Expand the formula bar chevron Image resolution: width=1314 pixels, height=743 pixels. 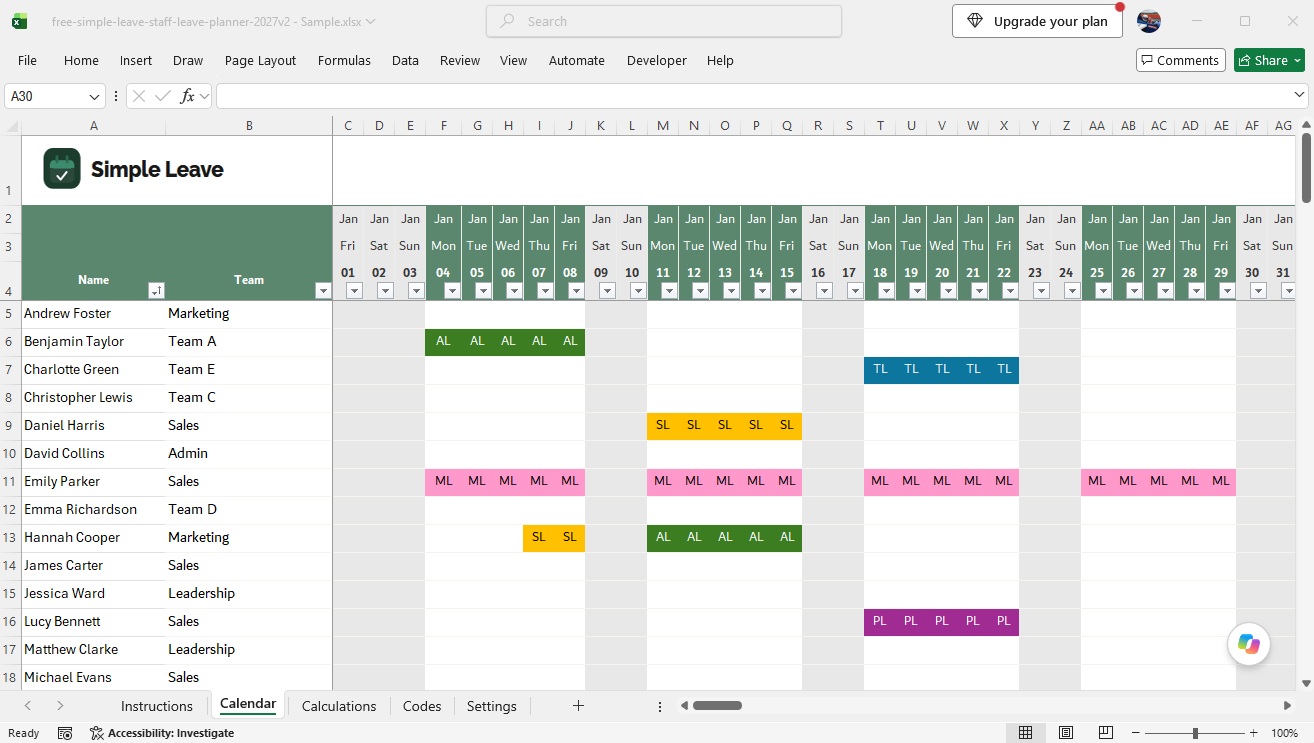pos(1299,95)
